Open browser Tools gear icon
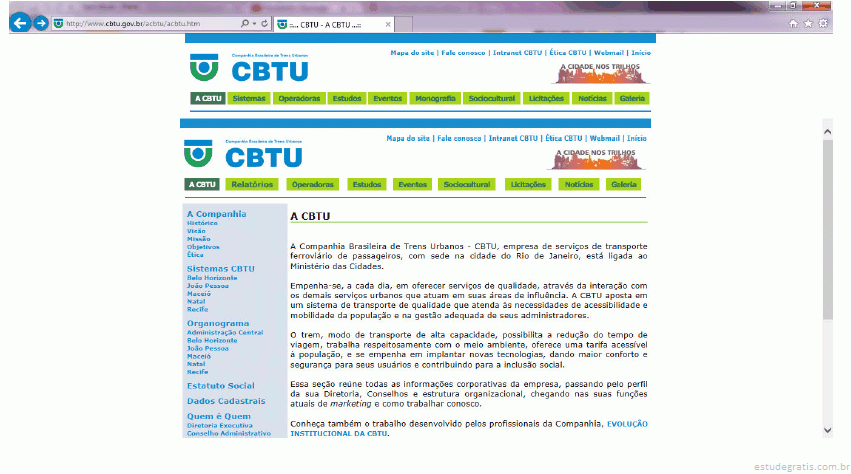 click(823, 24)
